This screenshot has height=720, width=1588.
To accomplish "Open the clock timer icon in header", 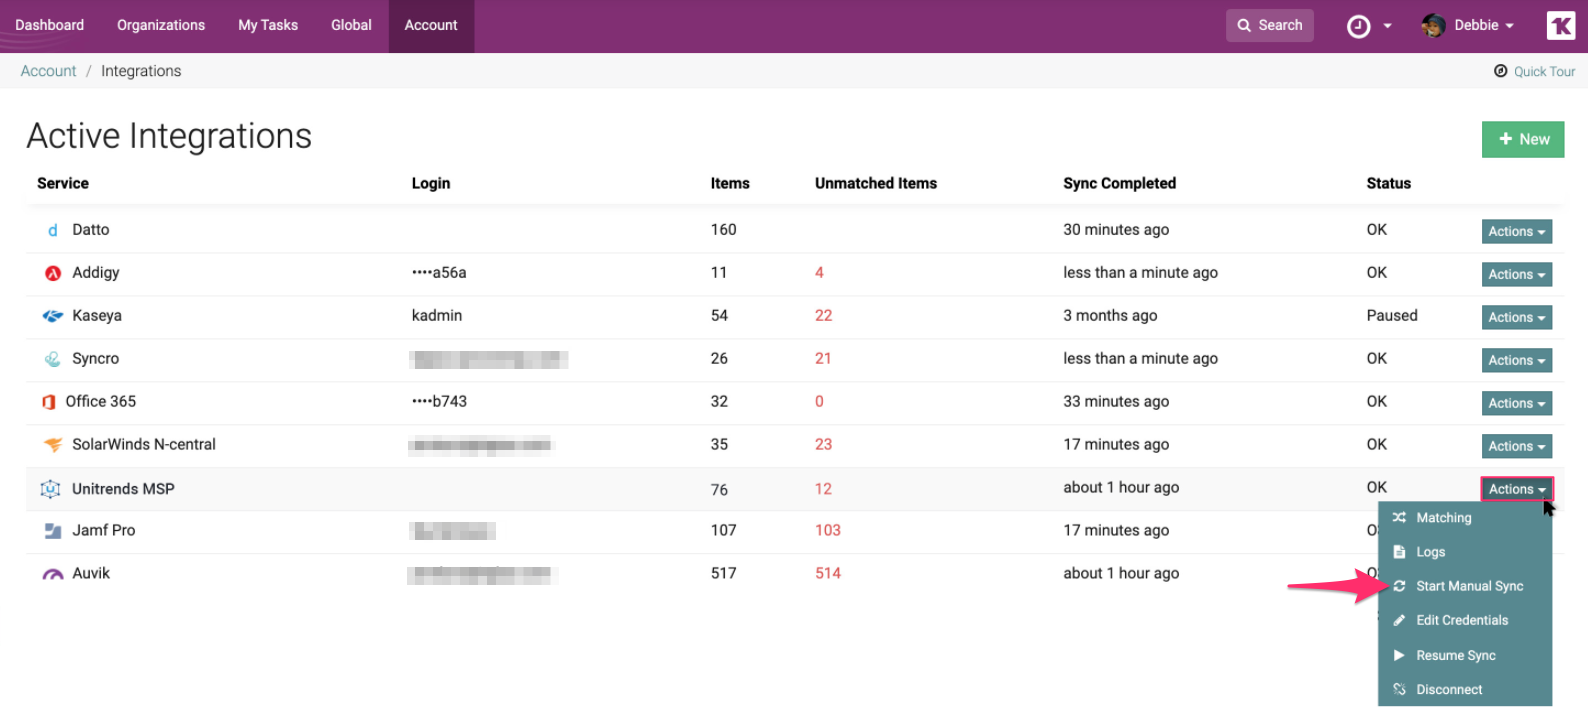I will point(1358,26).
